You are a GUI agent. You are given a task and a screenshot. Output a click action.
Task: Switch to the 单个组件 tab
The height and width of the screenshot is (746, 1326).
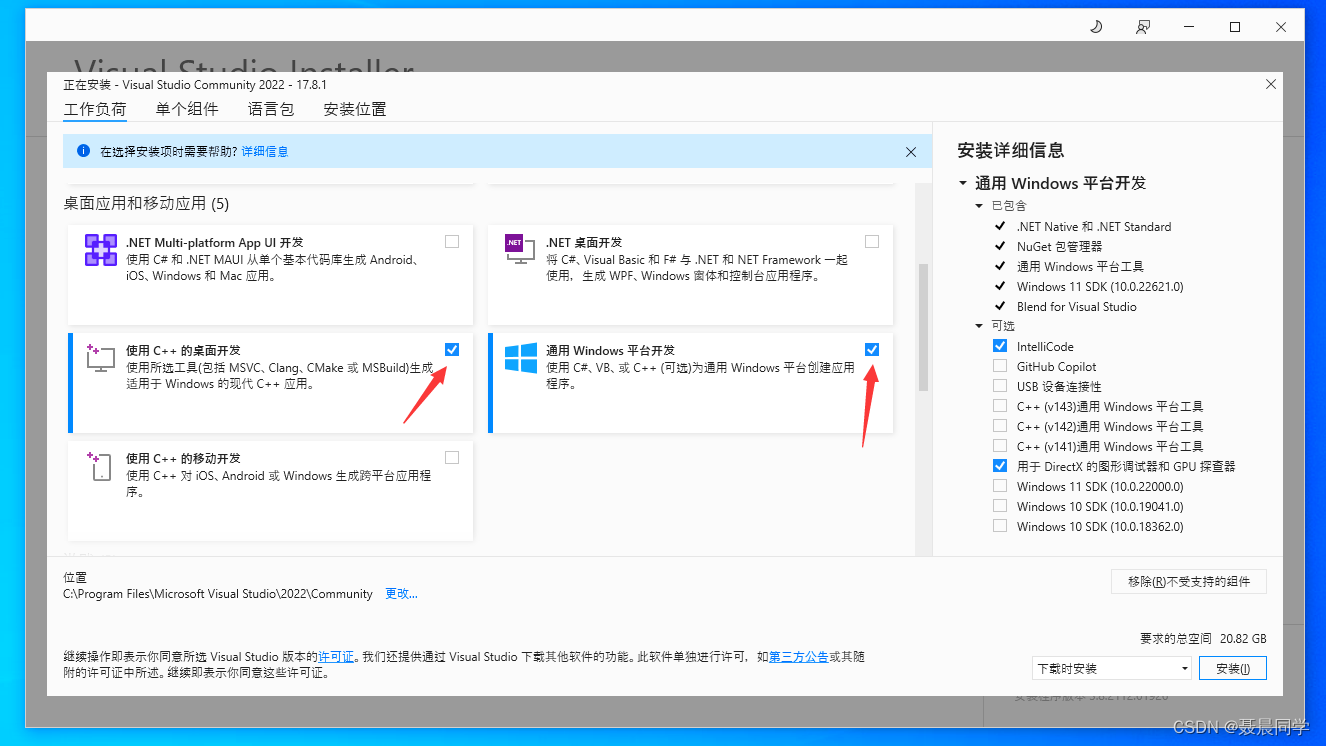point(186,109)
